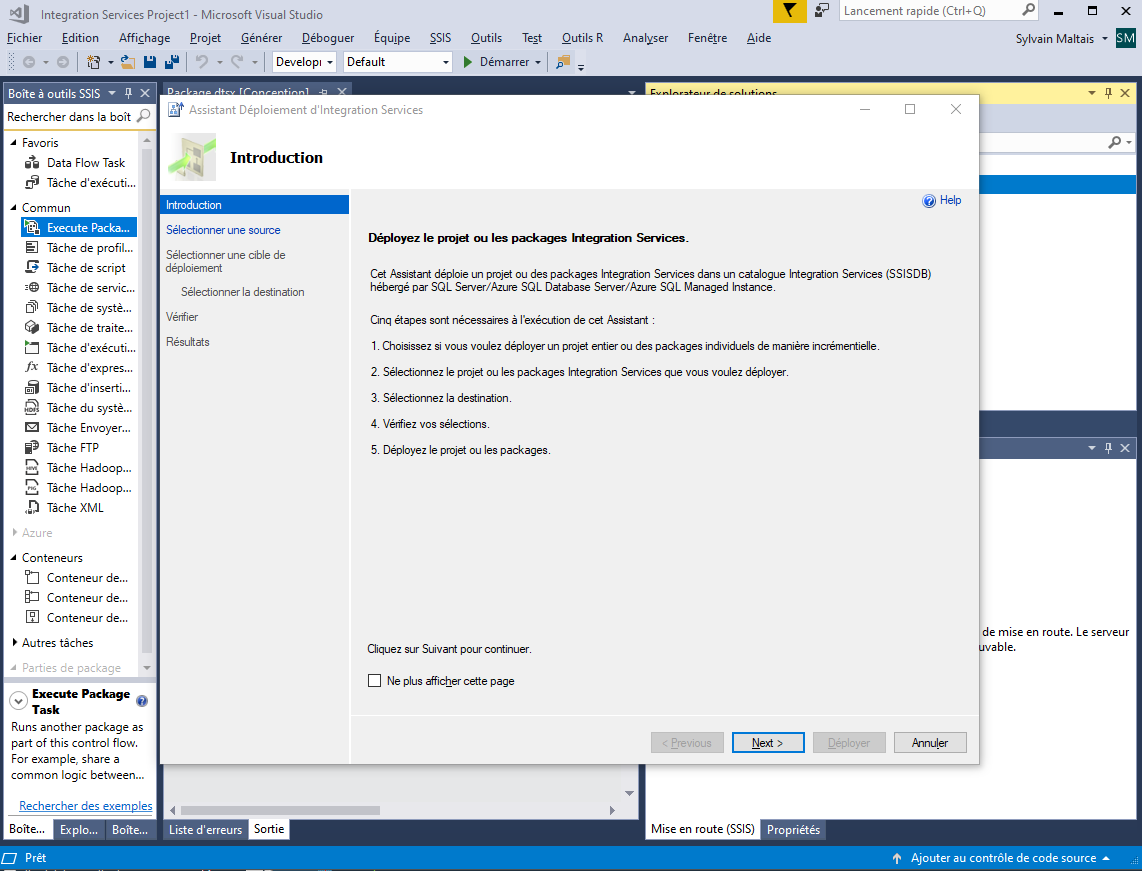
Task: Open the Déboguer menu
Action: [328, 38]
